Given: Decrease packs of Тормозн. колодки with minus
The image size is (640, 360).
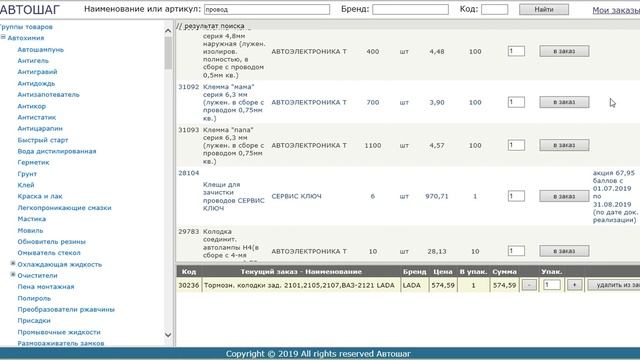Looking at the screenshot, I should click(x=529, y=285).
